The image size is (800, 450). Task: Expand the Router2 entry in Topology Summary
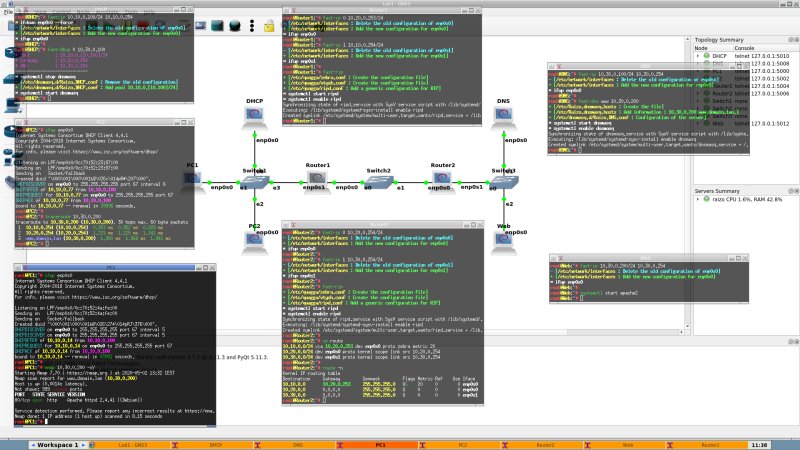point(698,92)
